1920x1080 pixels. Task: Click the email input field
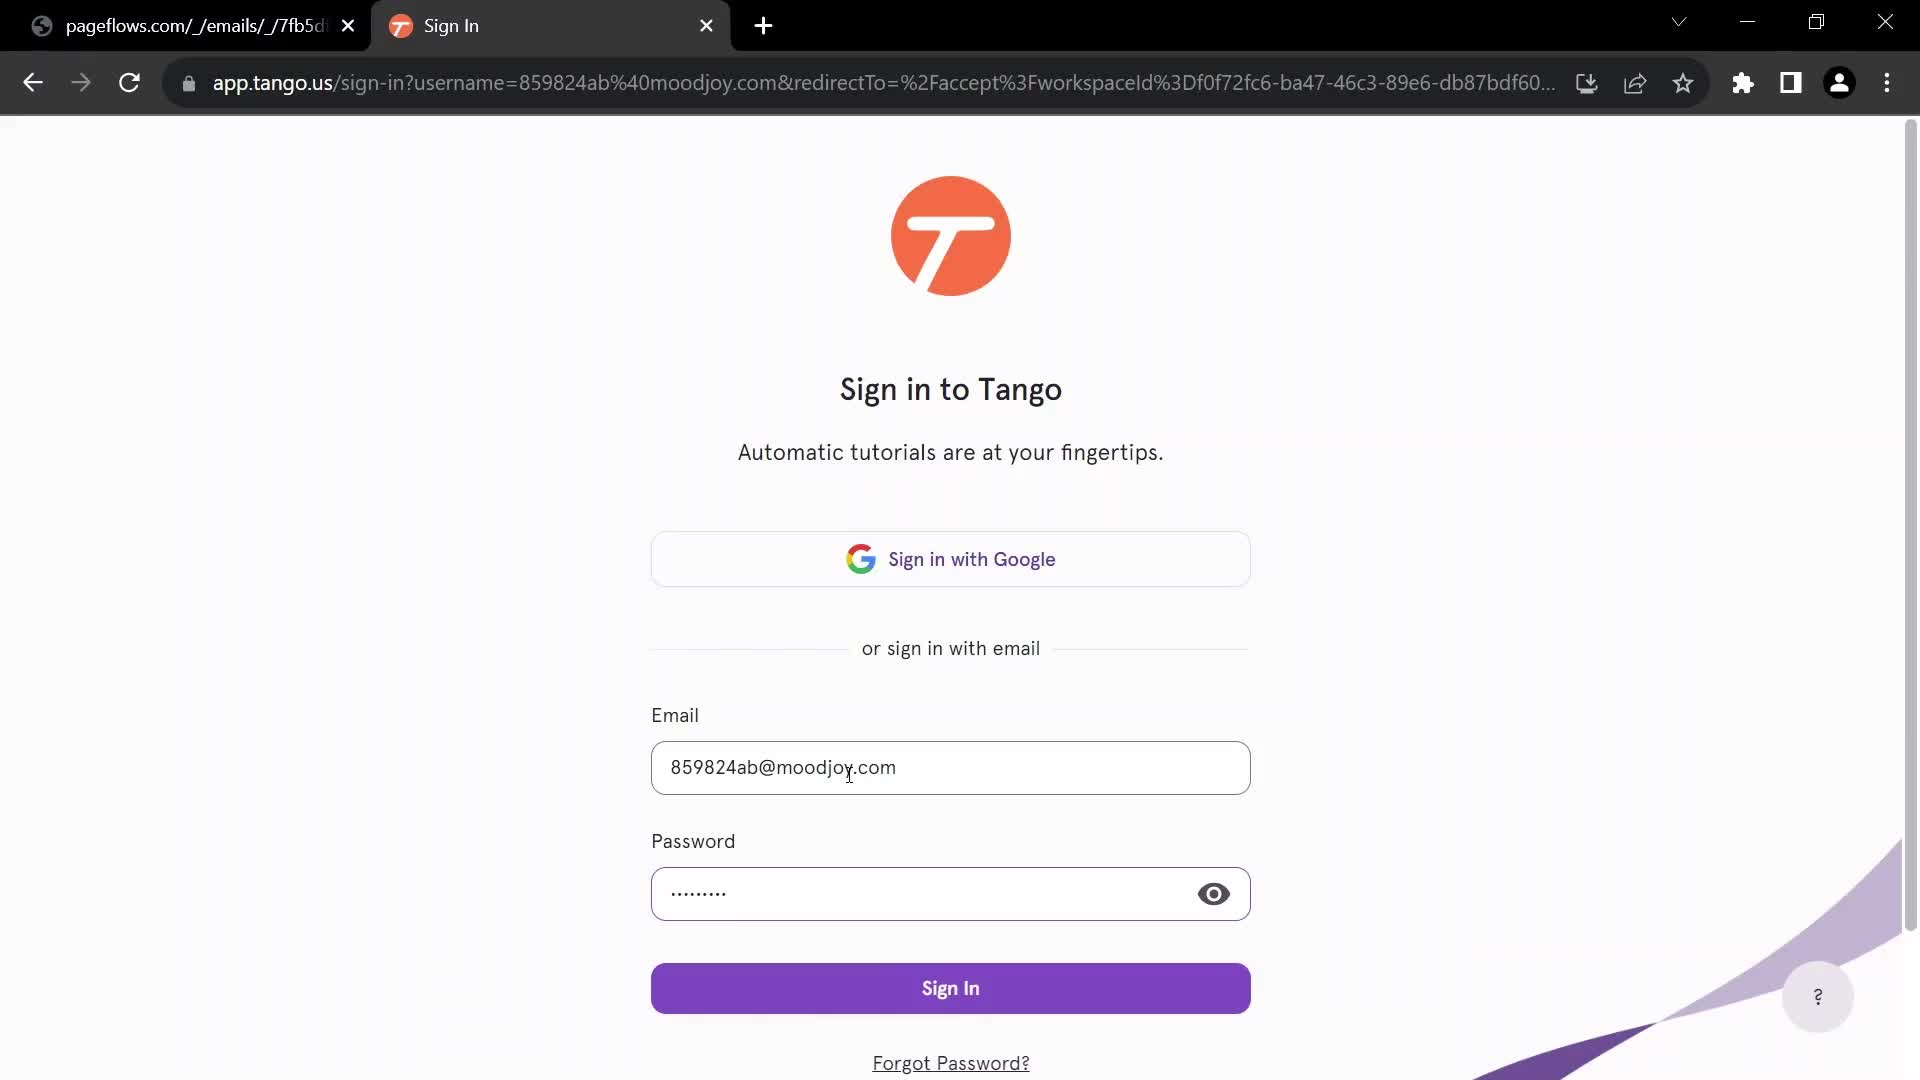pyautogui.click(x=951, y=767)
